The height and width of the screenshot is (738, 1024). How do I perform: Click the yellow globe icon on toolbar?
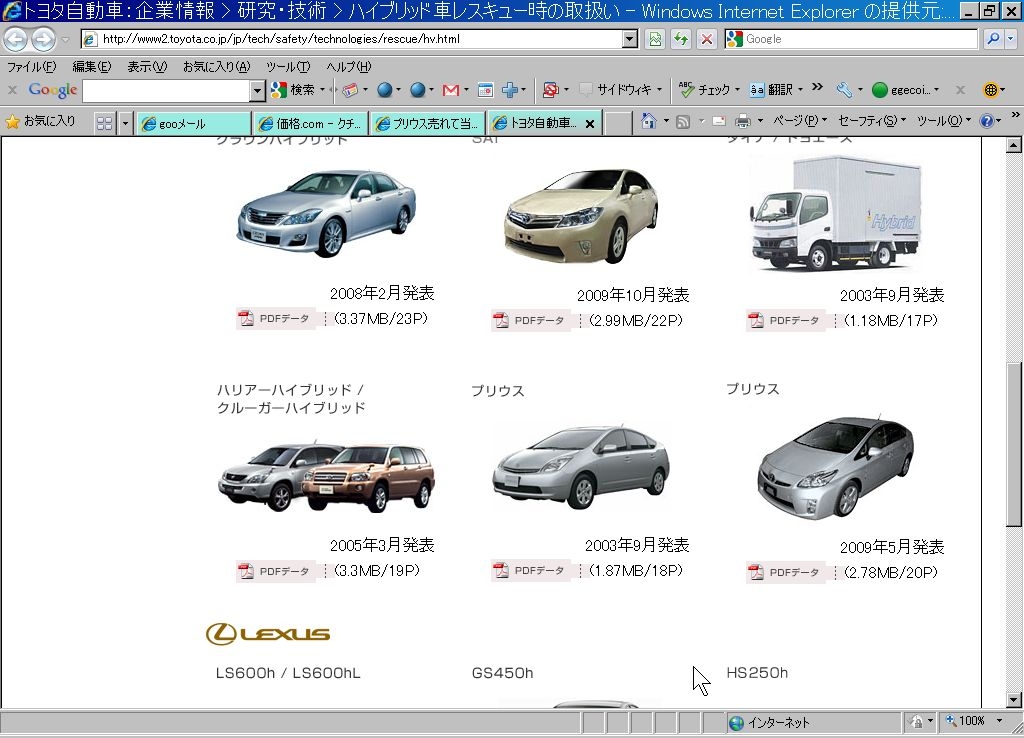(x=991, y=90)
